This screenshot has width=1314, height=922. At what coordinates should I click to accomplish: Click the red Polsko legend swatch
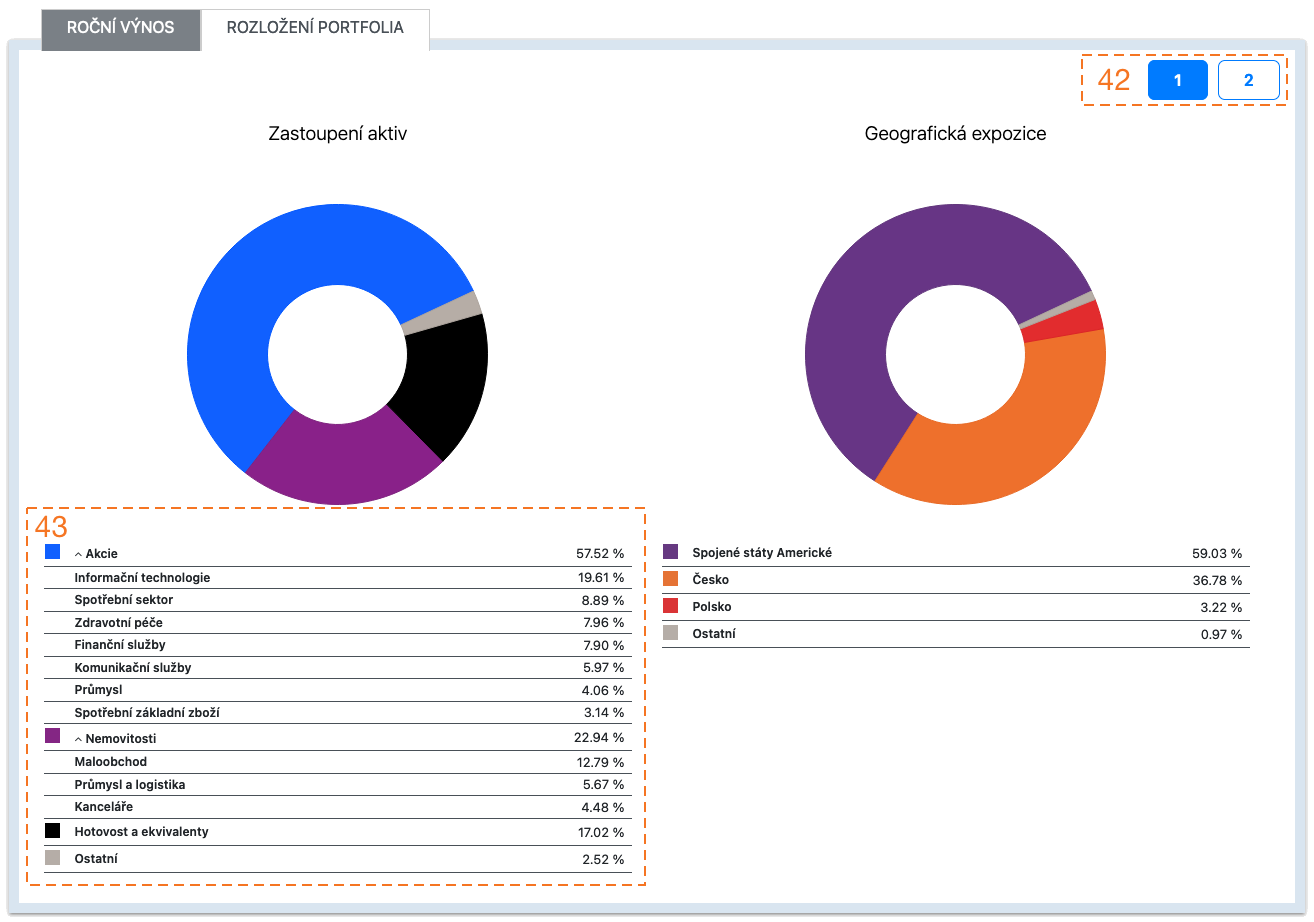pos(670,605)
